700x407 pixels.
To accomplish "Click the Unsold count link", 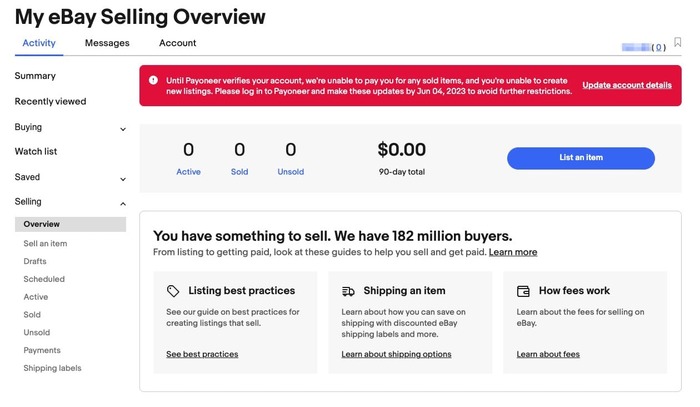I will click(290, 172).
